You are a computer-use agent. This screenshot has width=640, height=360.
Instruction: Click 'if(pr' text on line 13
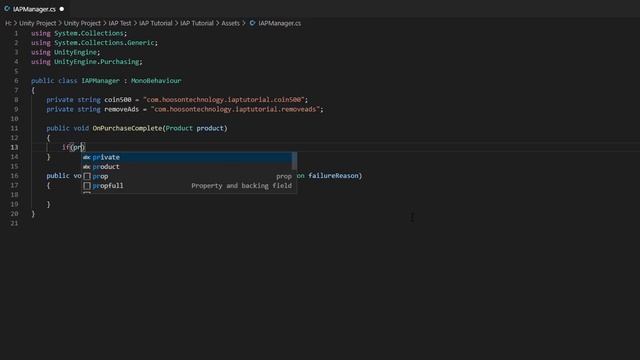[72, 147]
